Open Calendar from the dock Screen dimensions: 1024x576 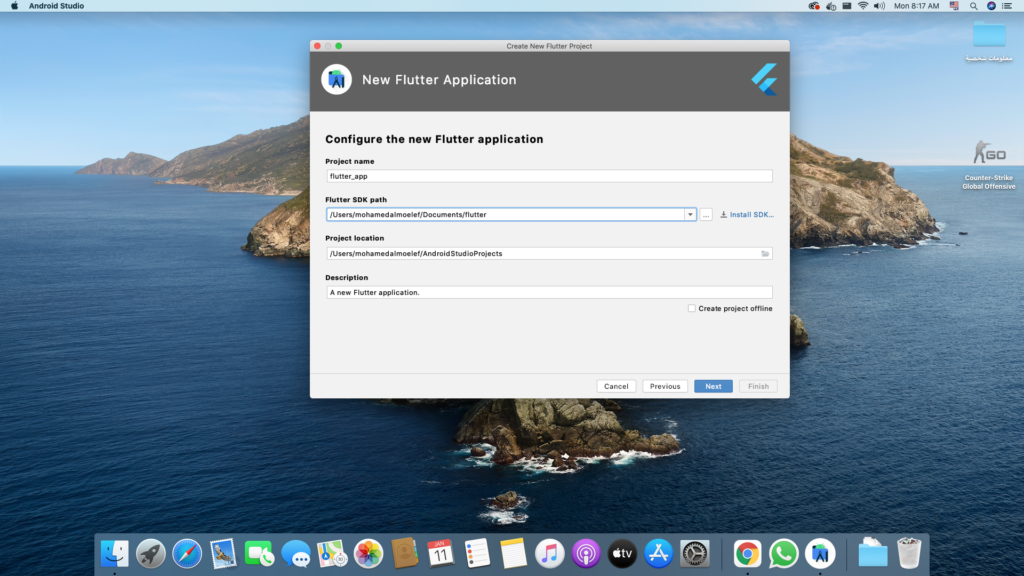[441, 554]
